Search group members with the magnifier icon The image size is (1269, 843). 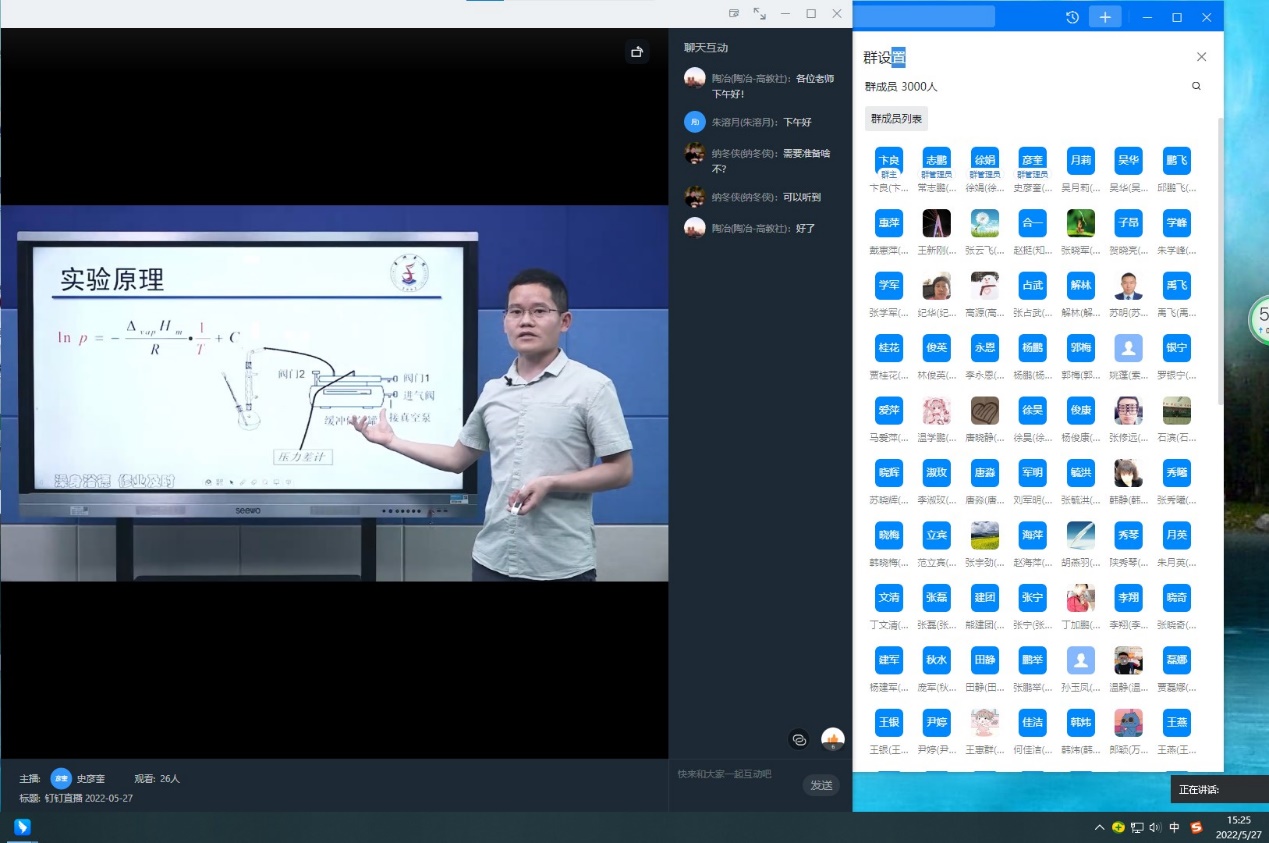pyautogui.click(x=1196, y=87)
